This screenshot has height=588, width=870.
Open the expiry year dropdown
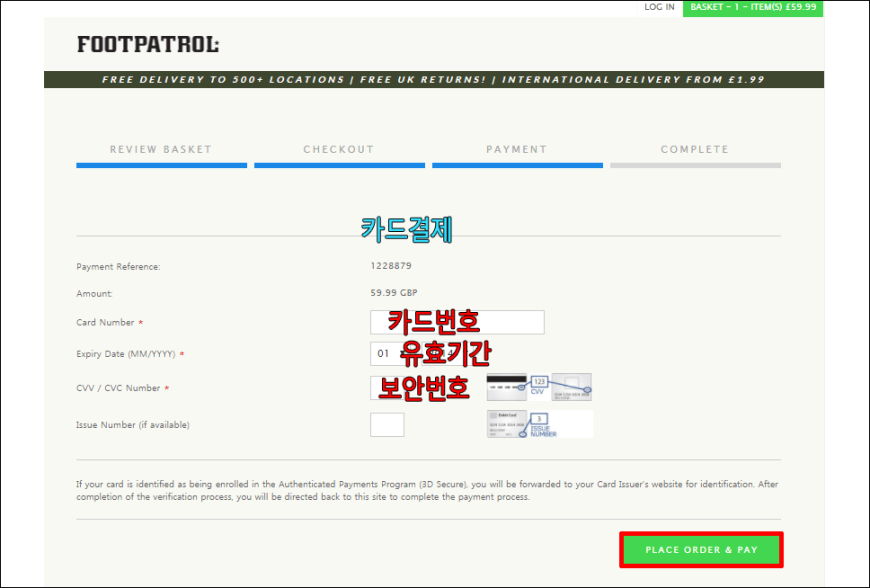tap(449, 354)
